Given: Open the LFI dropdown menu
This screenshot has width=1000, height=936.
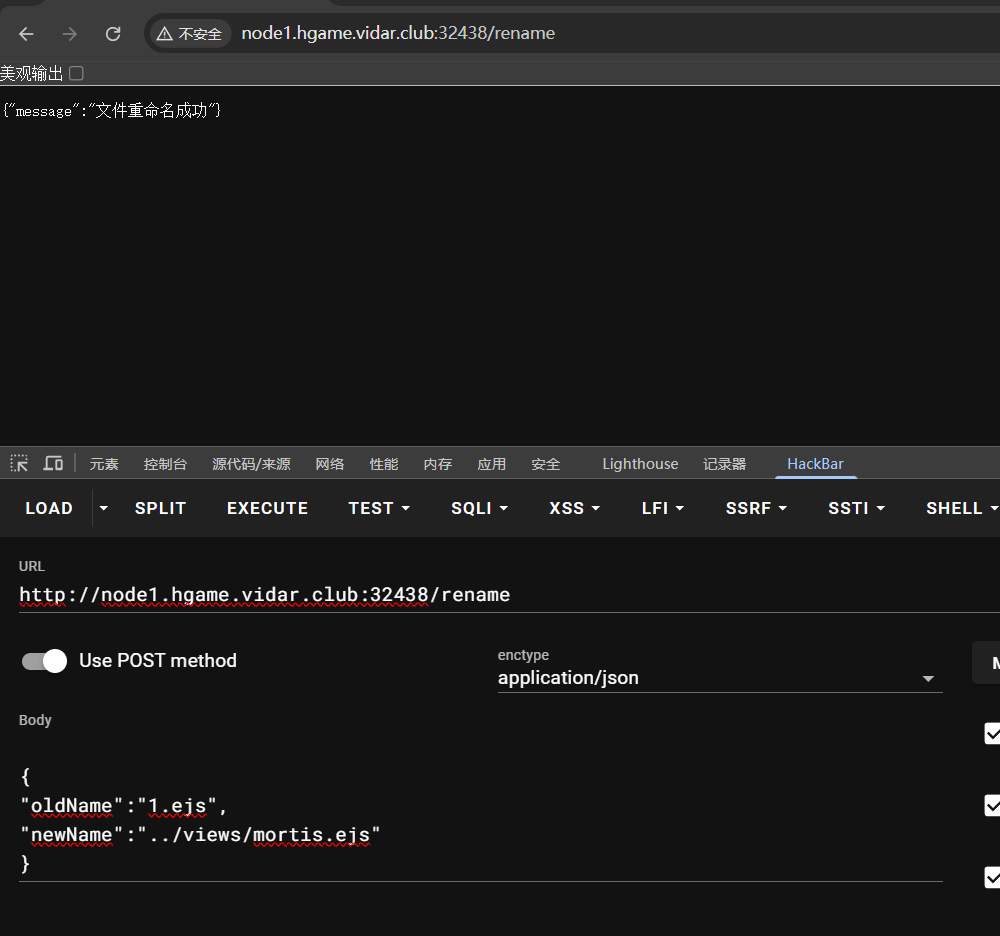Looking at the screenshot, I should point(662,508).
